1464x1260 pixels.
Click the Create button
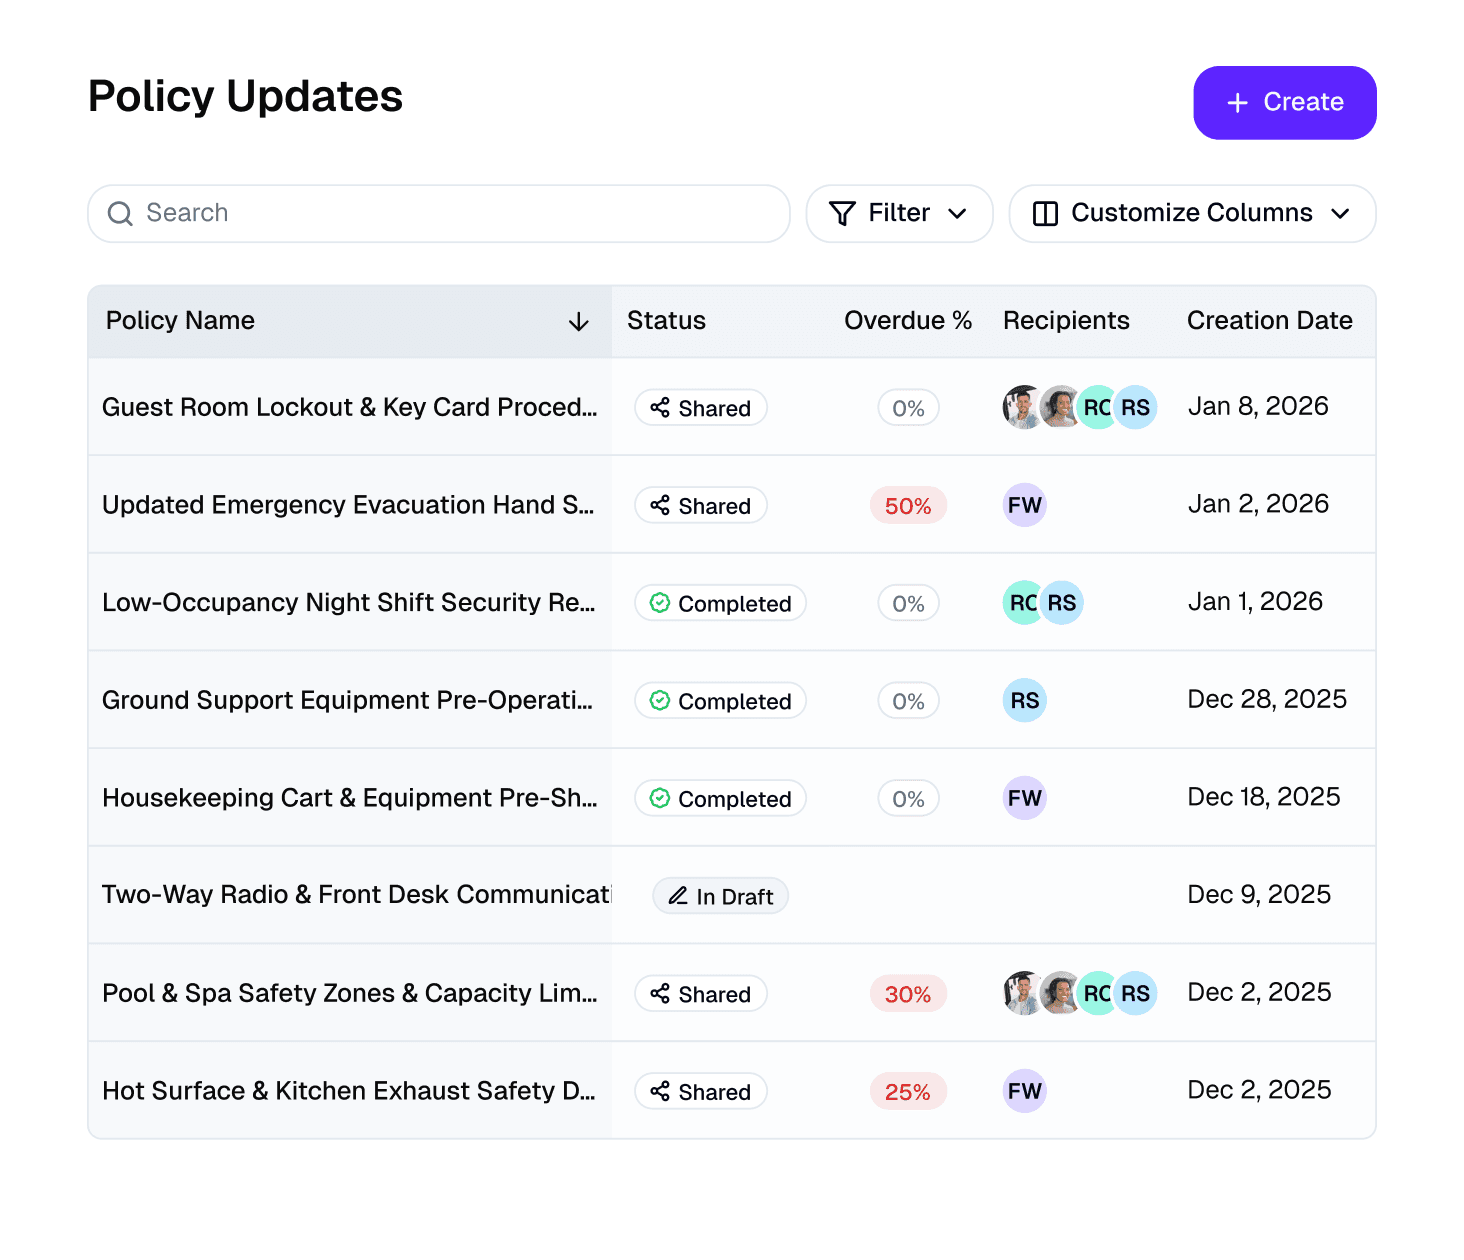1284,102
